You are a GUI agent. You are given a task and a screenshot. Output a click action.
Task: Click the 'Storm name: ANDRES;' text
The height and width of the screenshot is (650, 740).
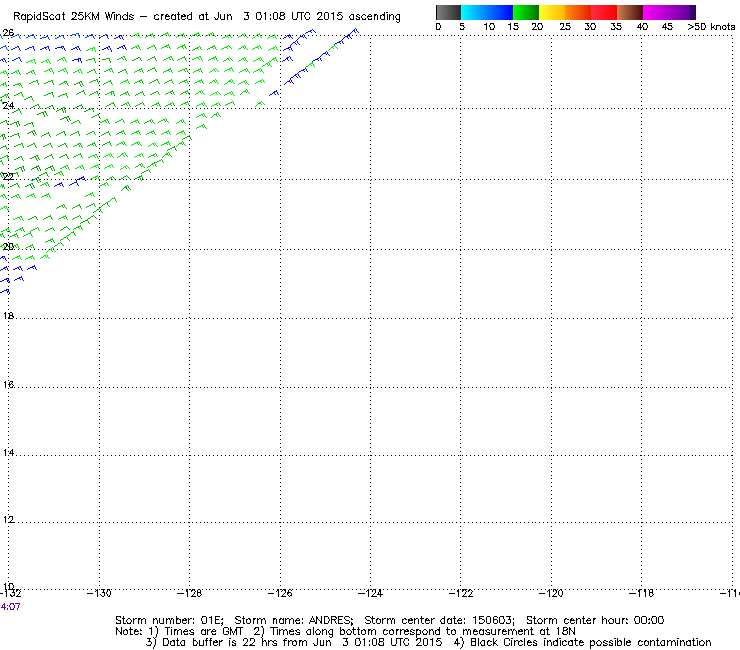[294, 620]
